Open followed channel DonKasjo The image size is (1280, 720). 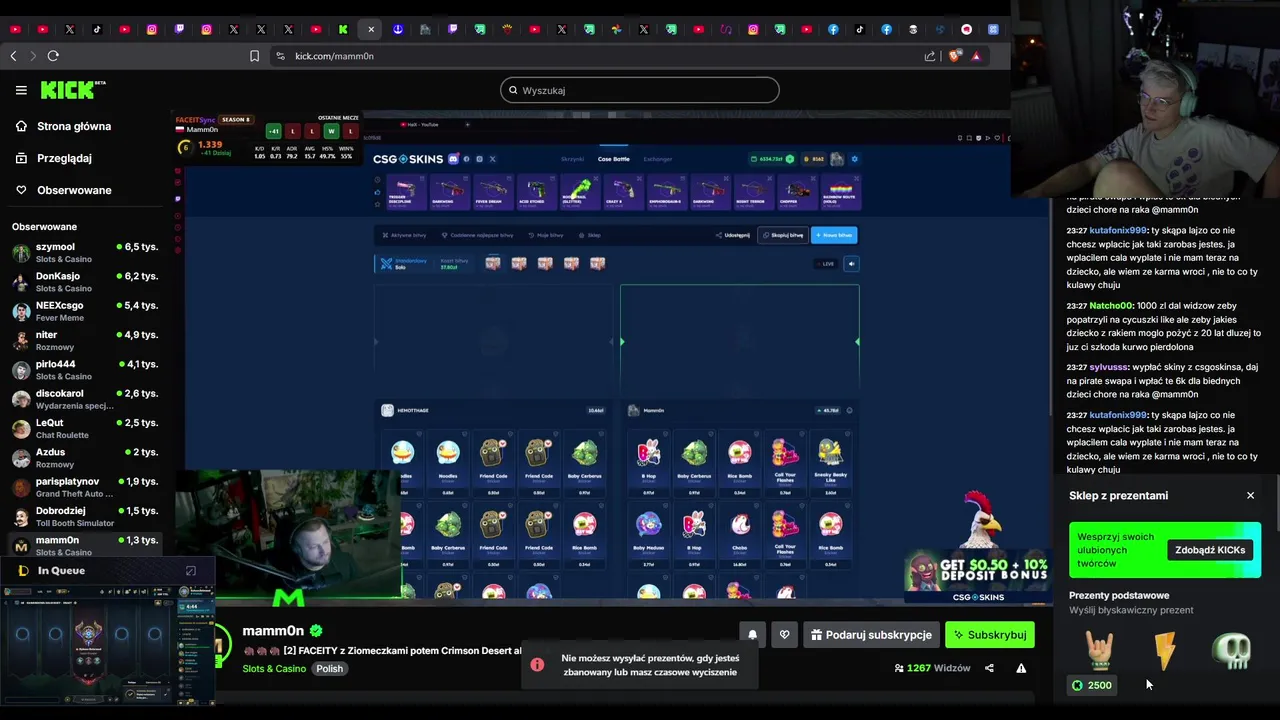[x=85, y=282]
